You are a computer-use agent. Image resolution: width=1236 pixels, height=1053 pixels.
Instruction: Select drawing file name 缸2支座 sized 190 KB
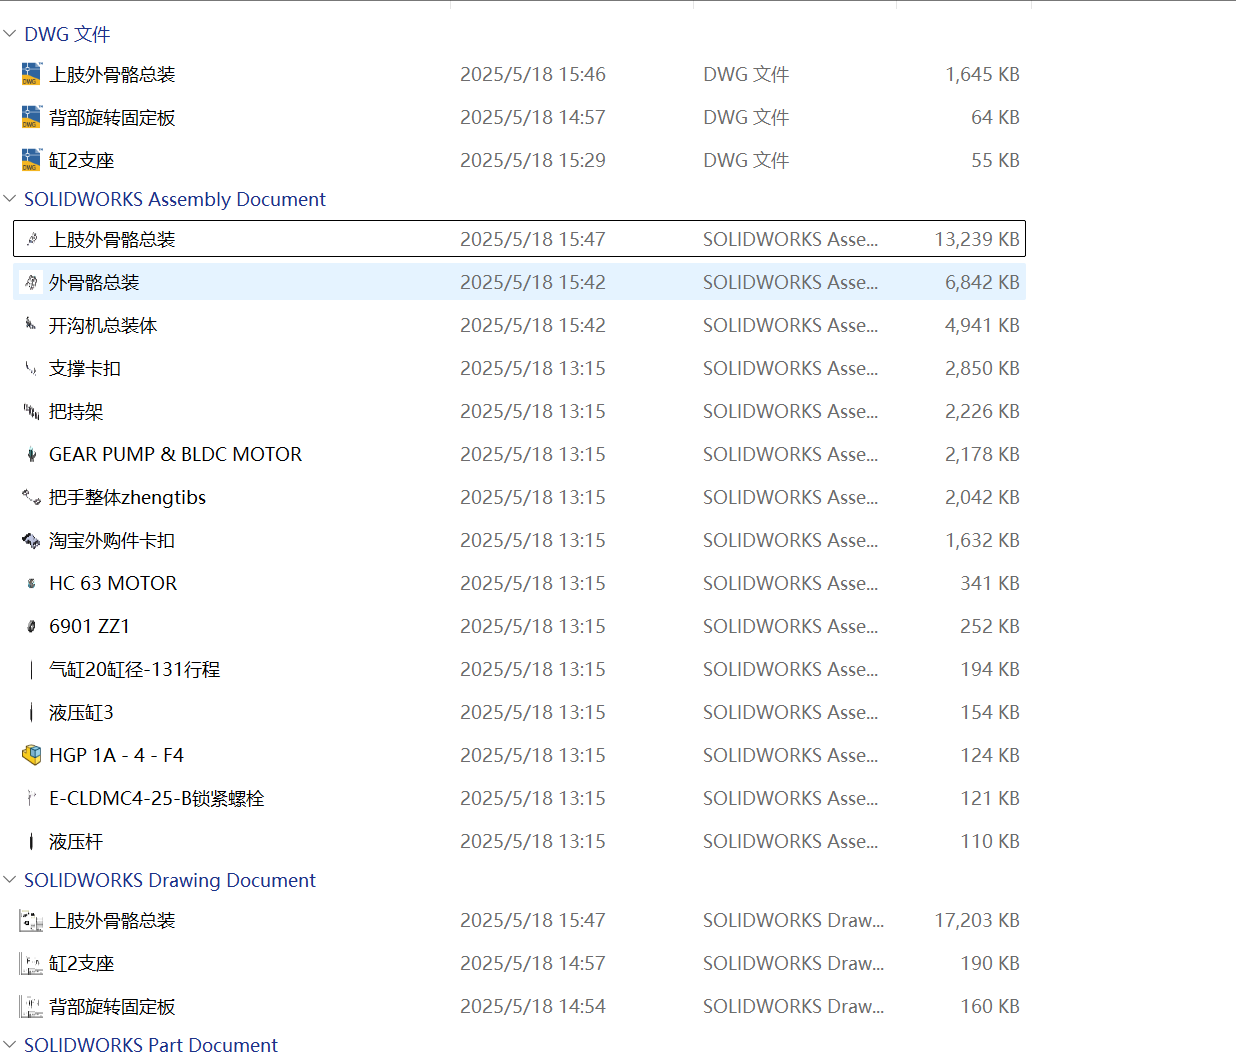(x=82, y=963)
